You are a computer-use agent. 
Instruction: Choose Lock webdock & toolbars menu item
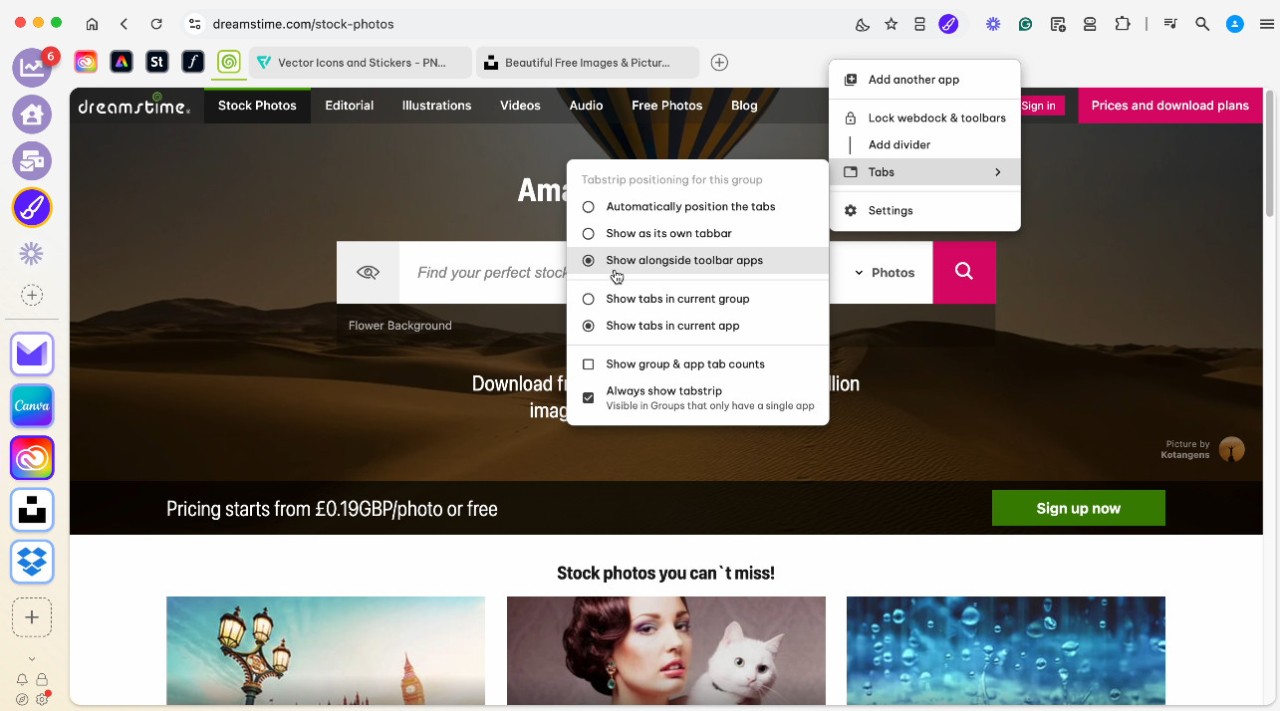(936, 118)
